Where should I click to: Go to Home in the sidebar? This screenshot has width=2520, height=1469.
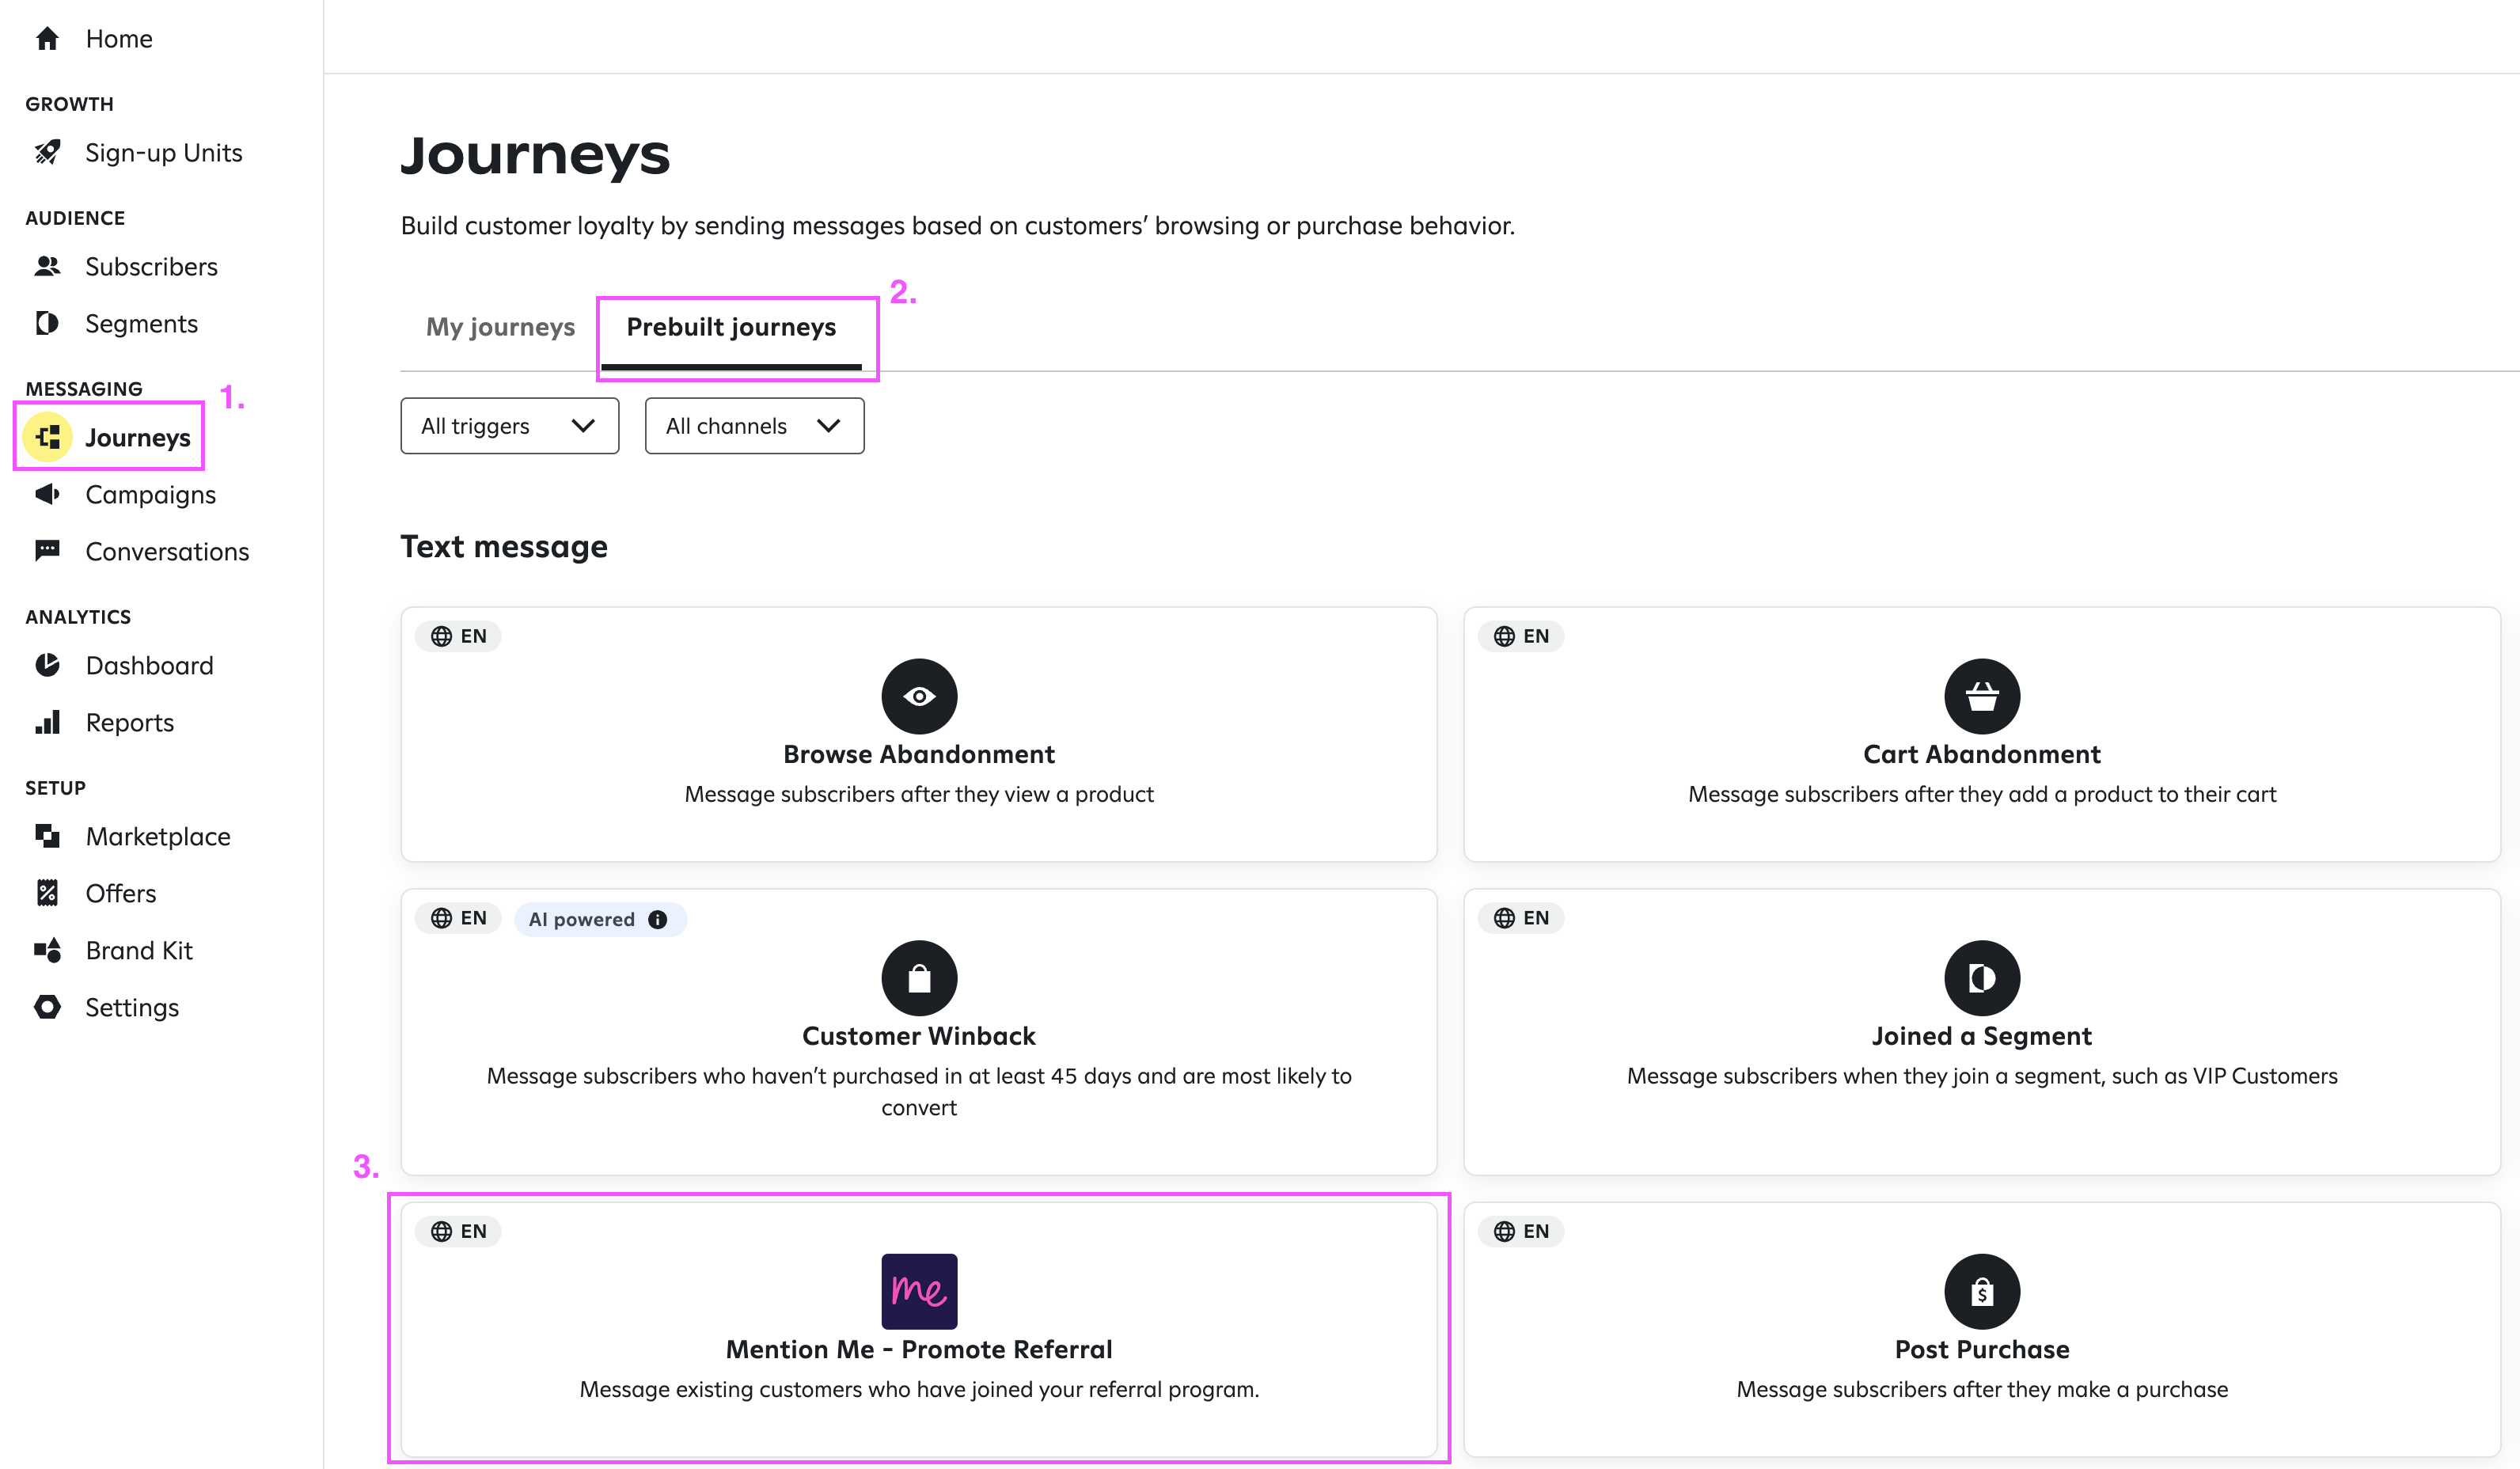118,39
